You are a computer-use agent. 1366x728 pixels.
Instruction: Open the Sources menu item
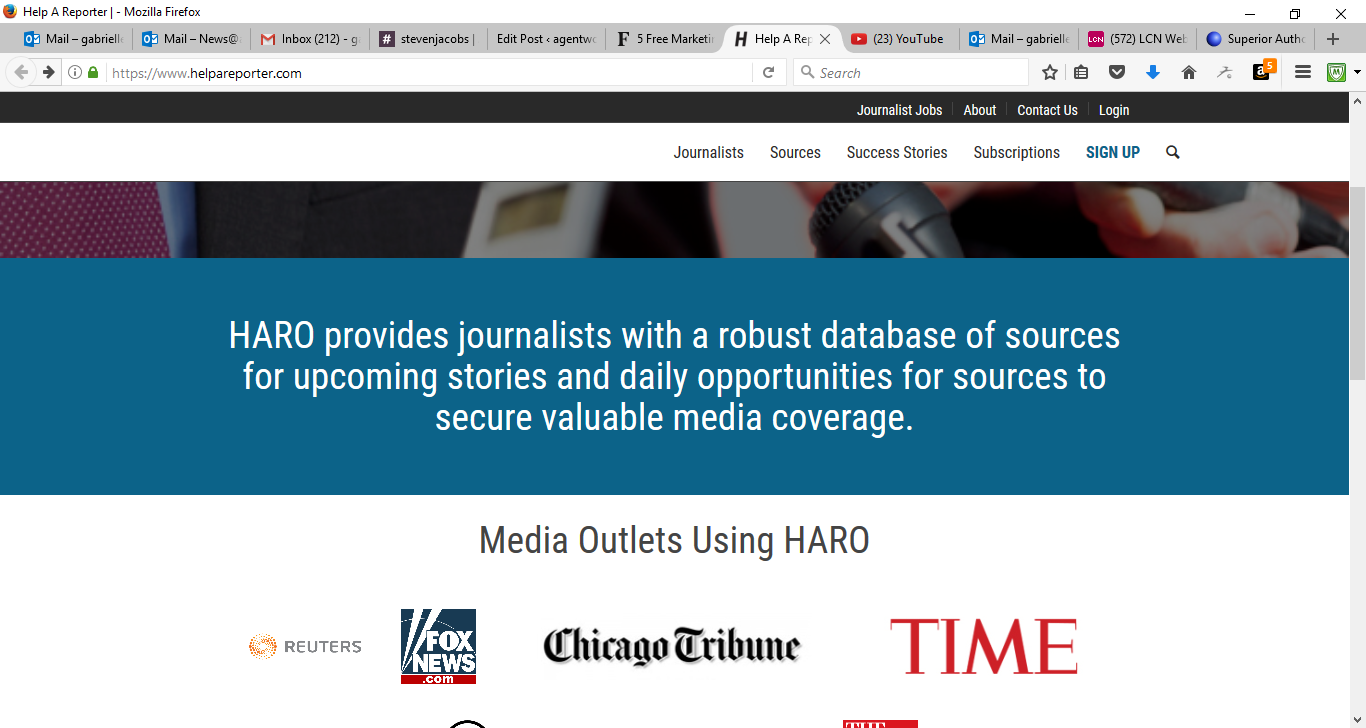[795, 152]
